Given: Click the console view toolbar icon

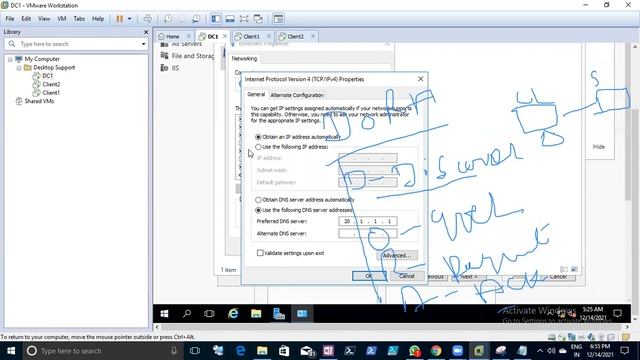Looking at the screenshot, I should (278, 19).
